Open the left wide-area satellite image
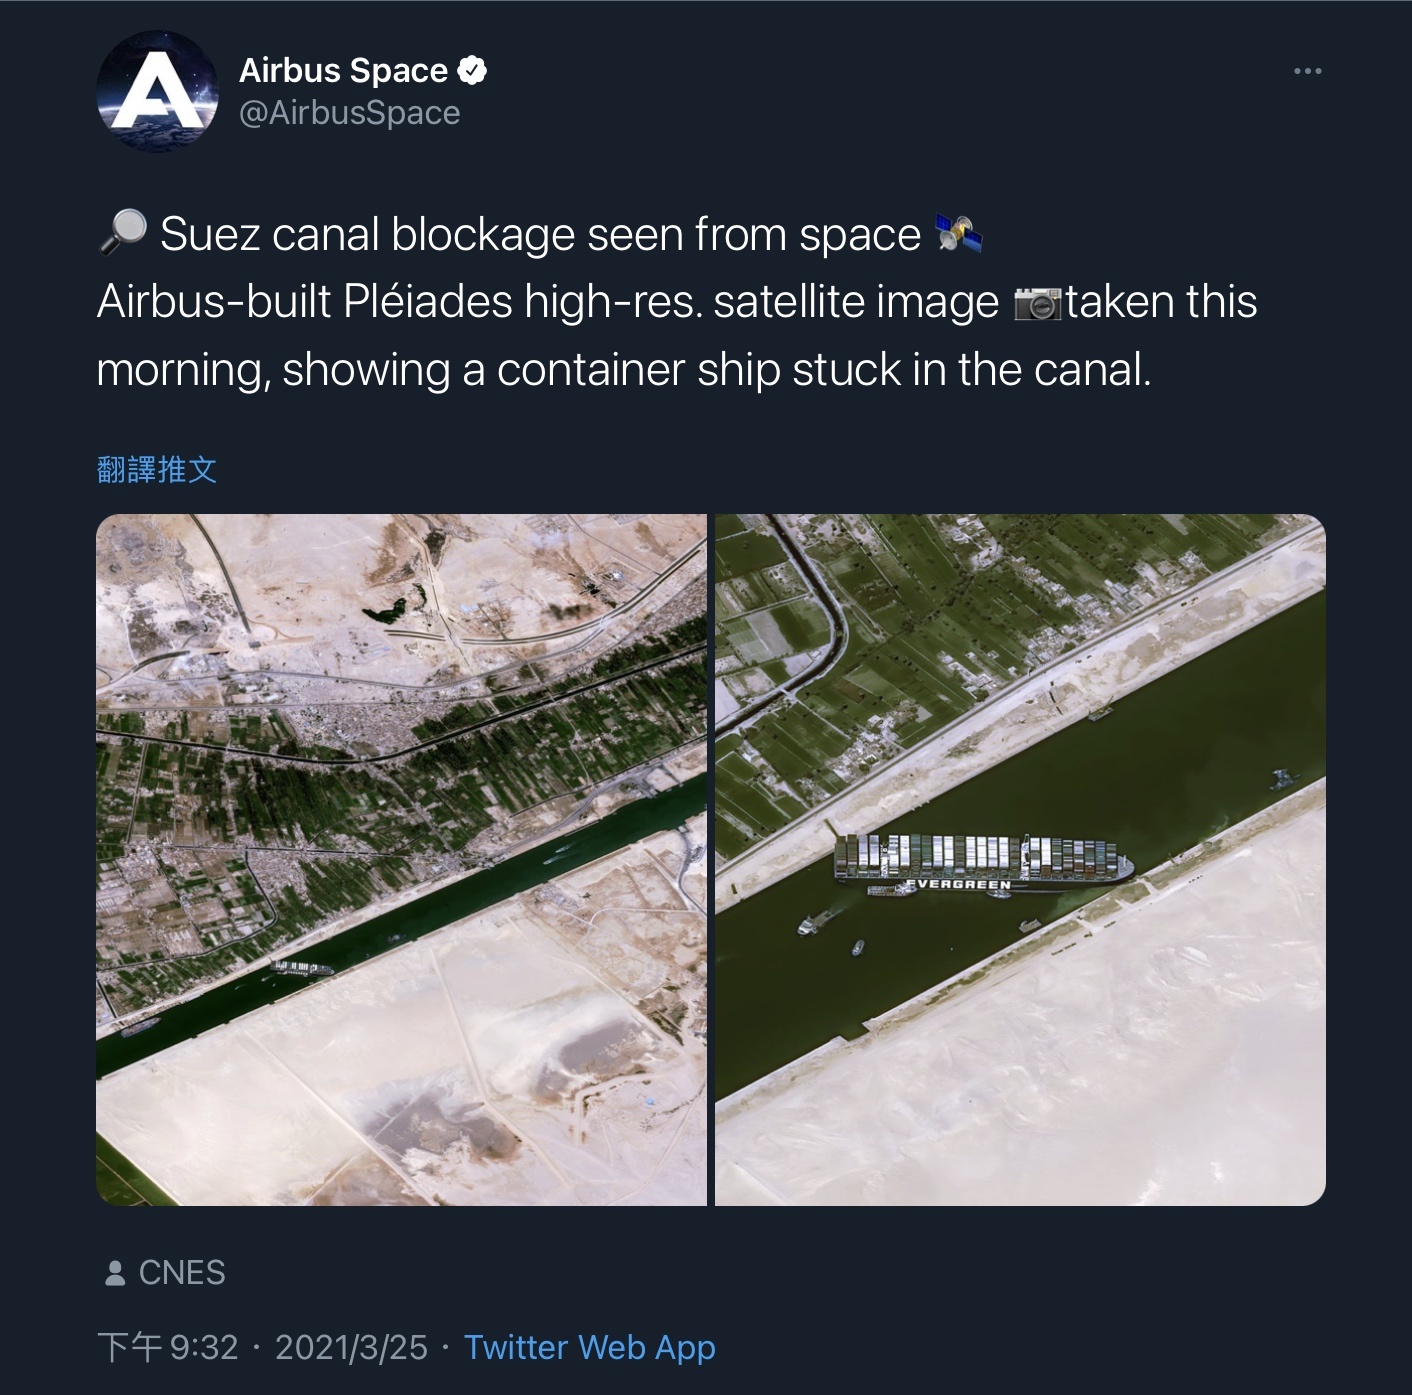This screenshot has width=1412, height=1395. pos(401,860)
